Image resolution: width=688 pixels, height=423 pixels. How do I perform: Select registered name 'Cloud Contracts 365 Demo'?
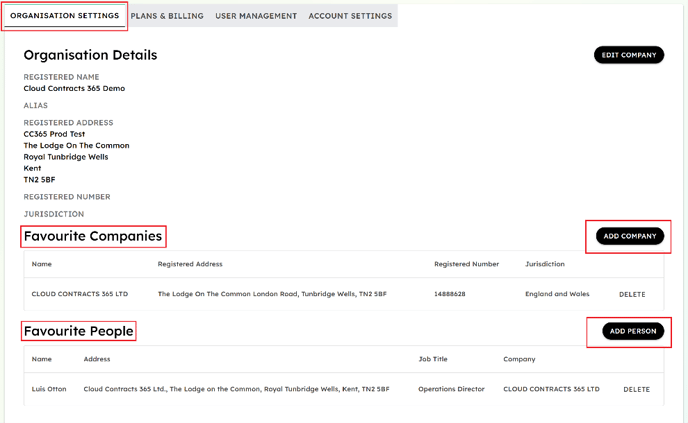(74, 88)
